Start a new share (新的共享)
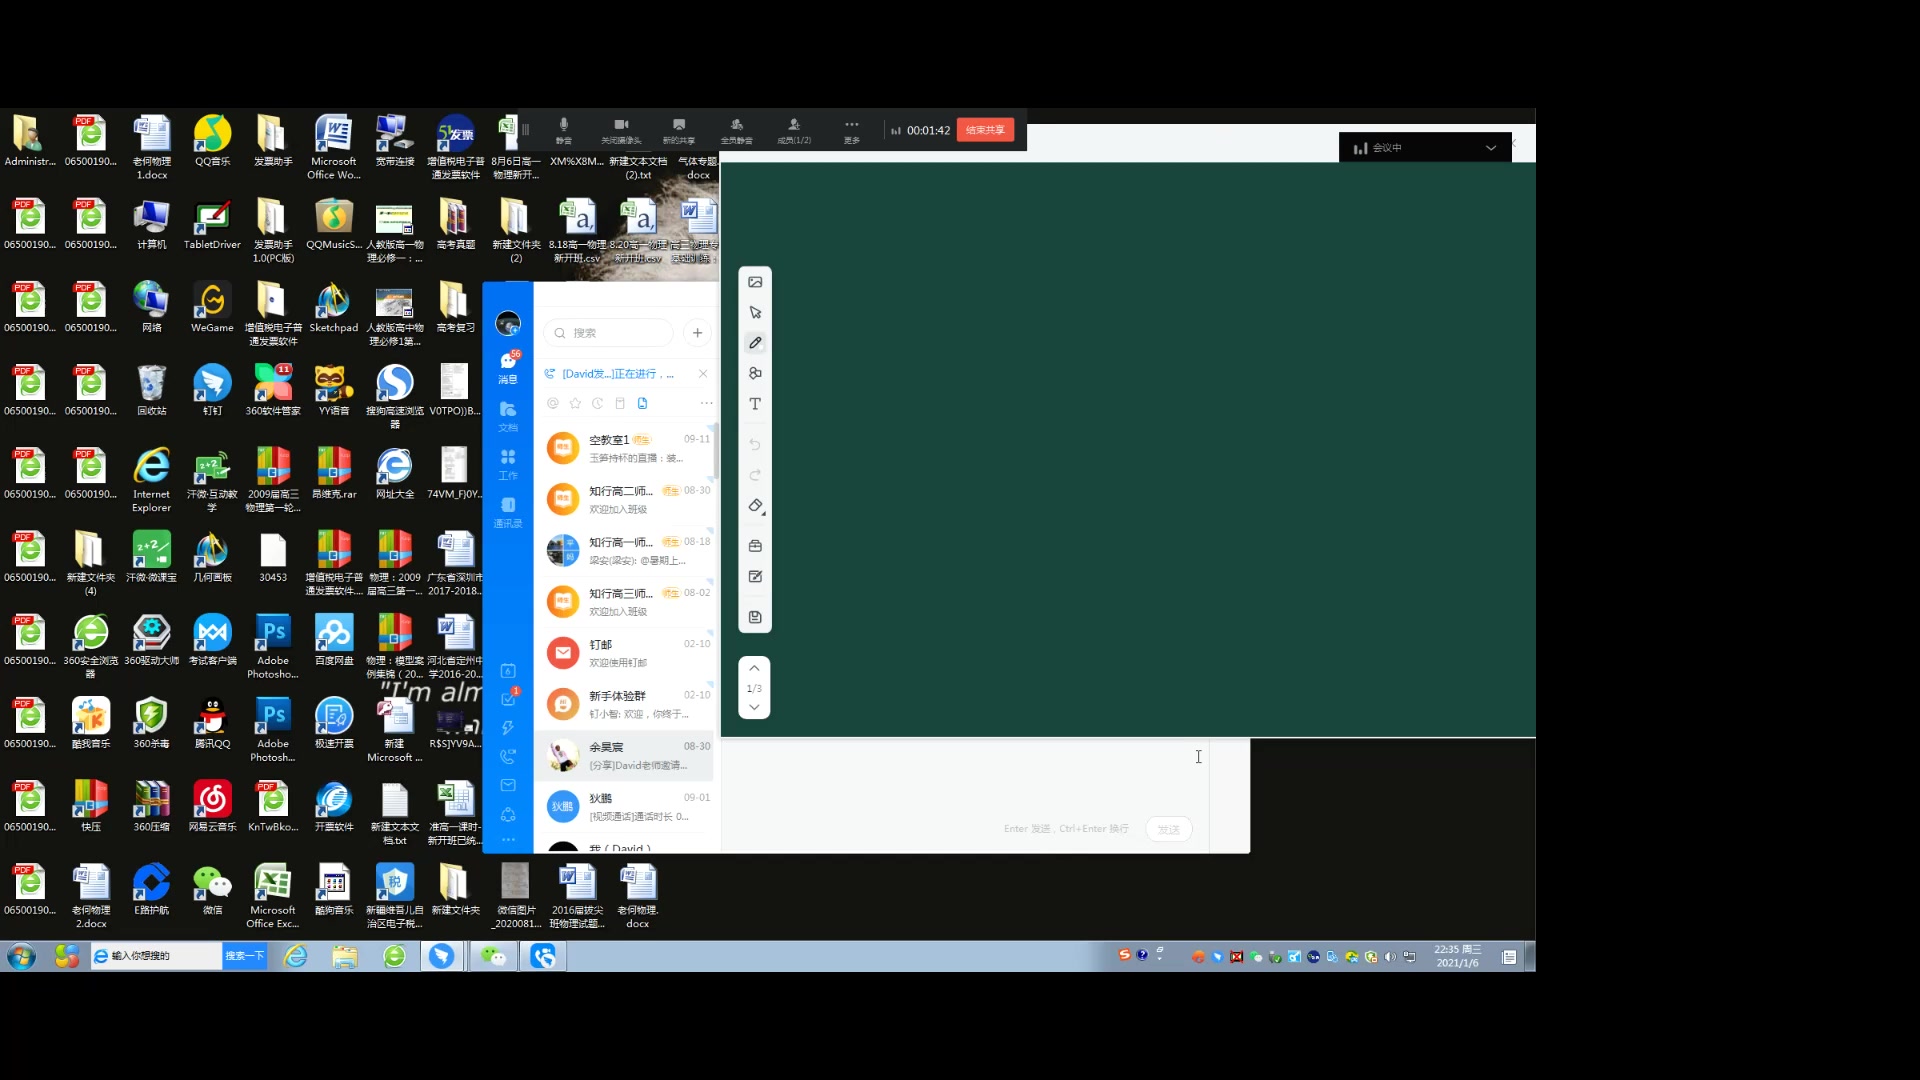The image size is (1920, 1080). click(x=679, y=130)
